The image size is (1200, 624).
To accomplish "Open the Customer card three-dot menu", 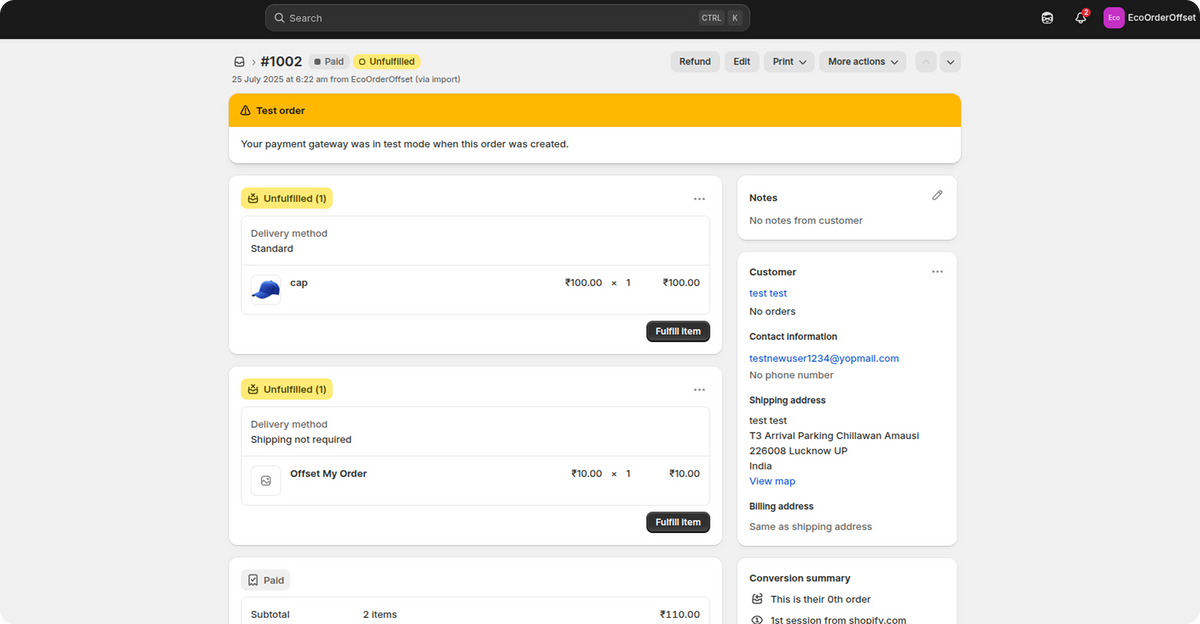I will (937, 272).
